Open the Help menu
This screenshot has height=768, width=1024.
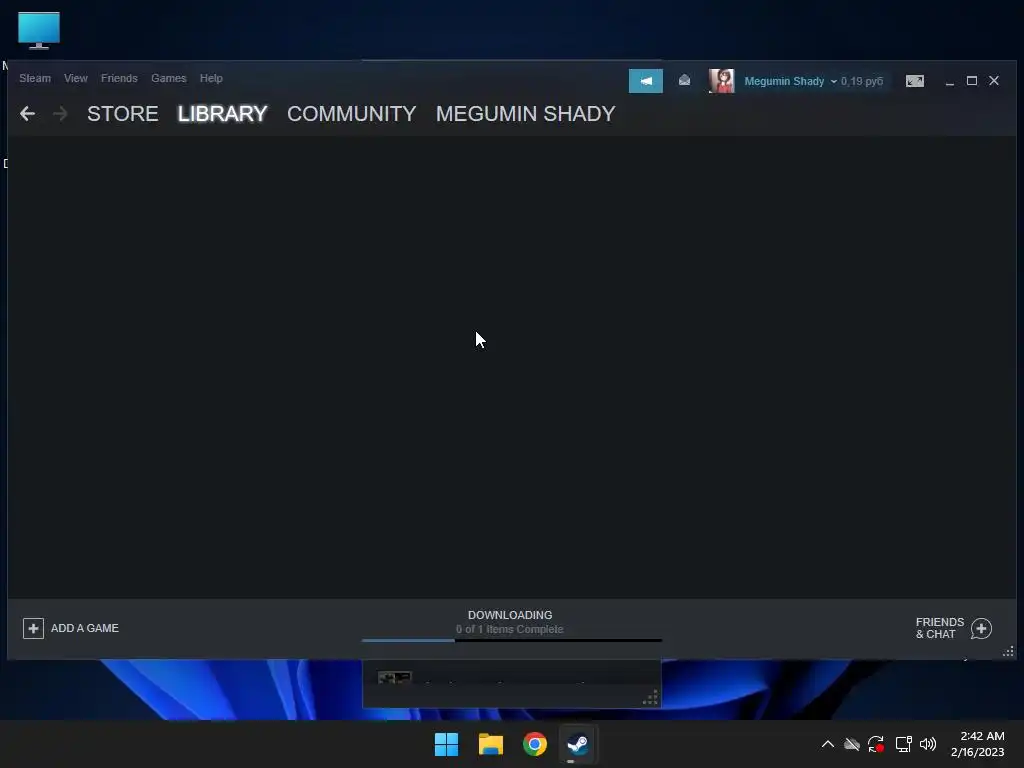coord(211,78)
